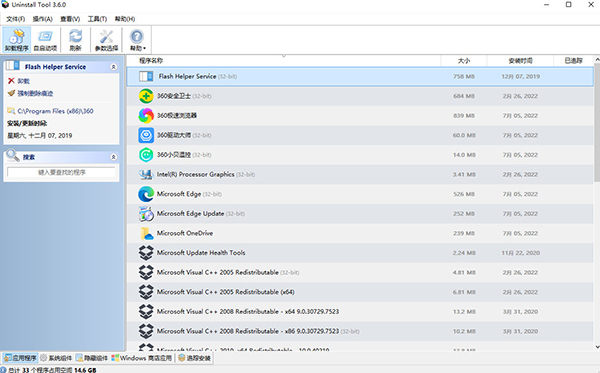Click the Microsoft OneDrive folder icon

(147, 233)
